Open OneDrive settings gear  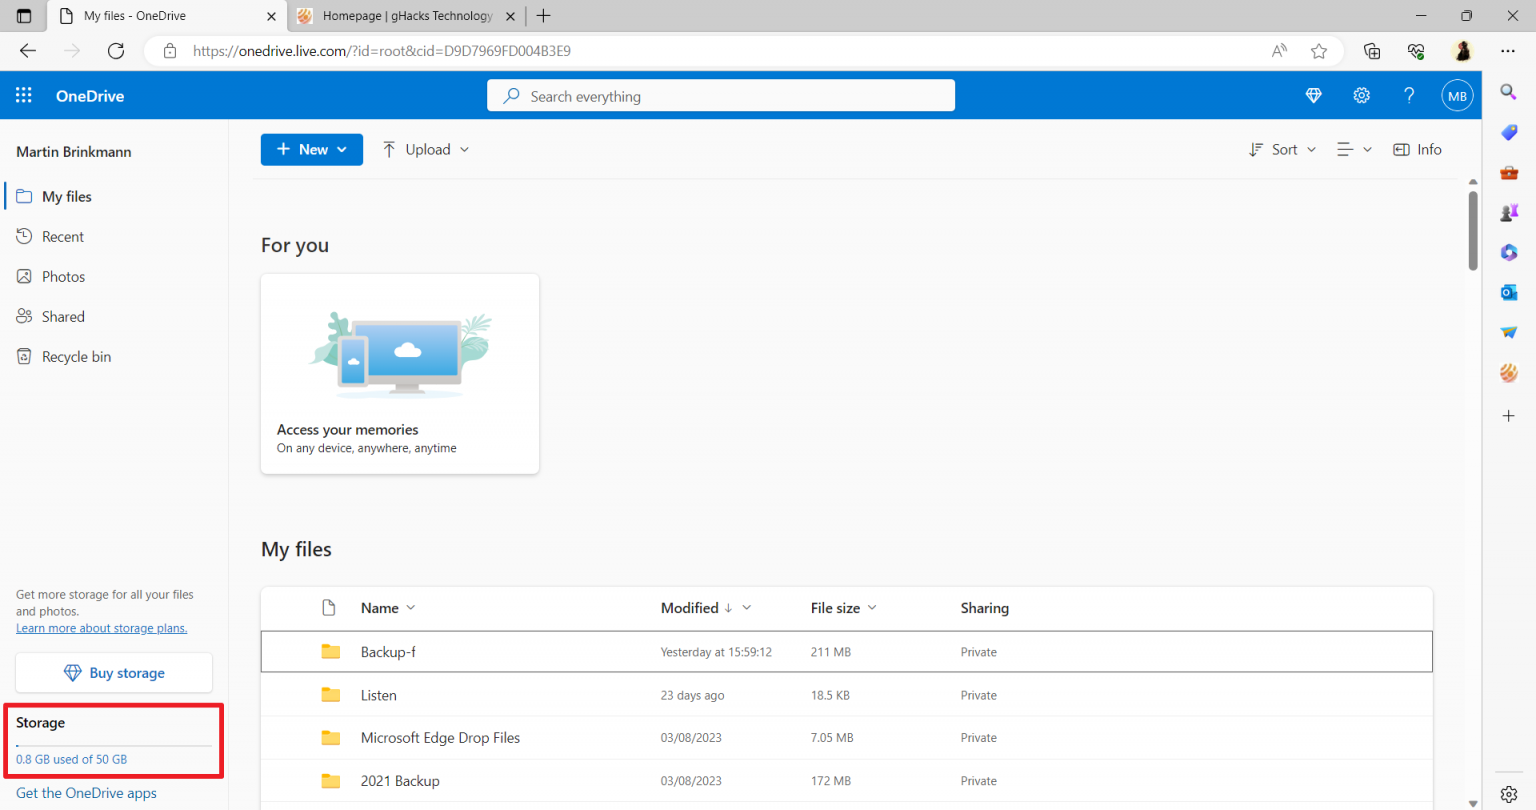(x=1361, y=95)
